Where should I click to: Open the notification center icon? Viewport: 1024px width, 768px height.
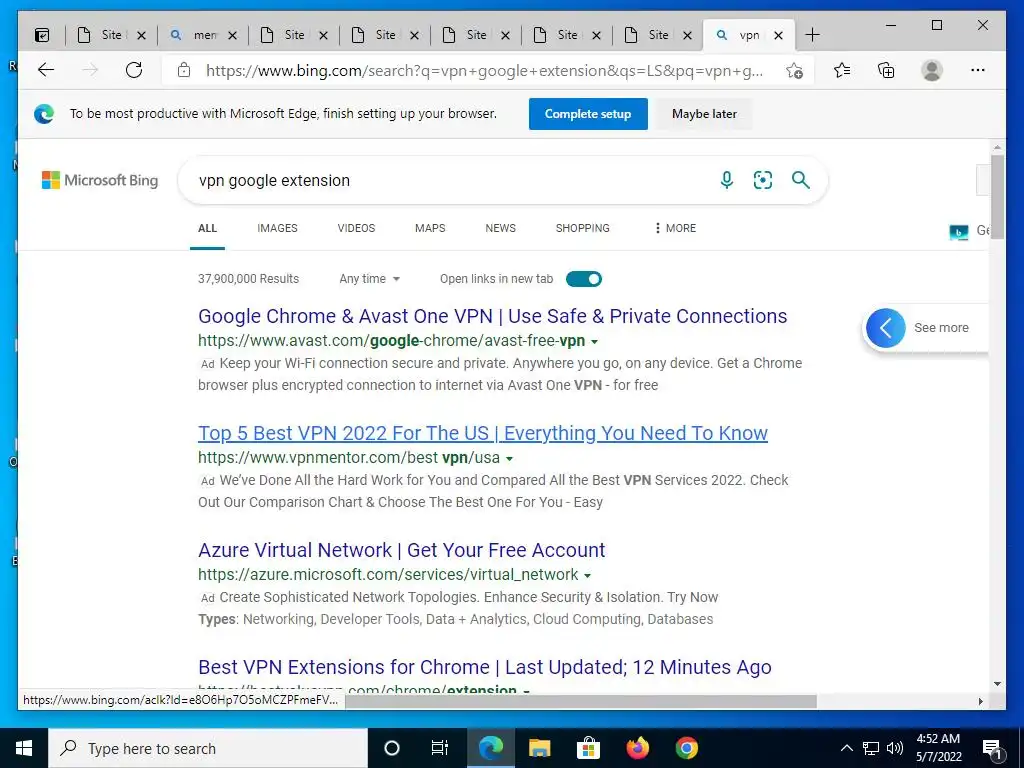tap(993, 750)
